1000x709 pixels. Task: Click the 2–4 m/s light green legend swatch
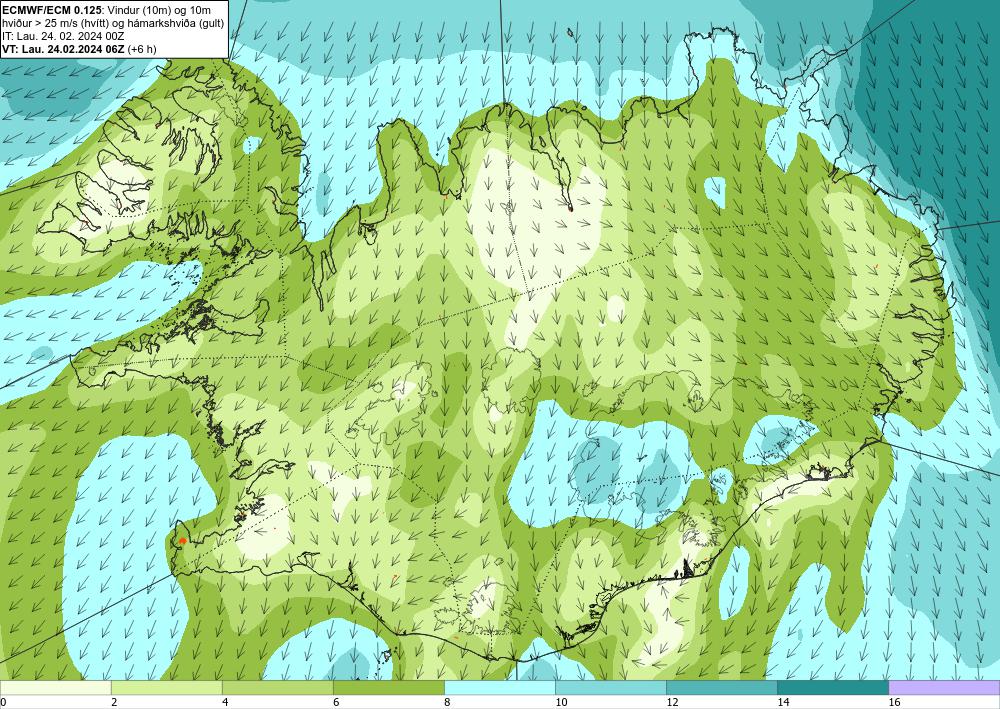[166, 688]
